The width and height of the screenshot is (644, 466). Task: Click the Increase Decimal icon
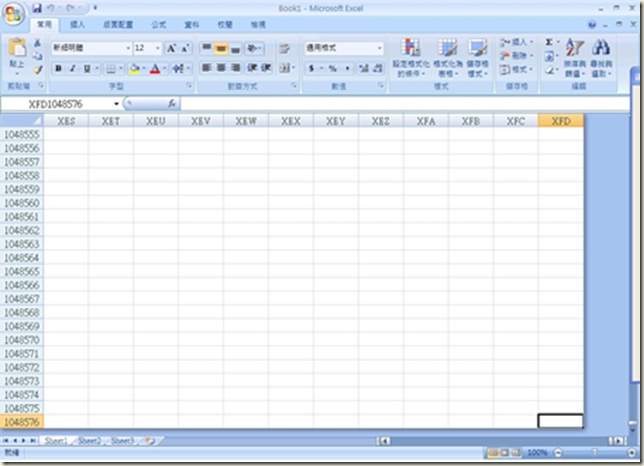(363, 68)
